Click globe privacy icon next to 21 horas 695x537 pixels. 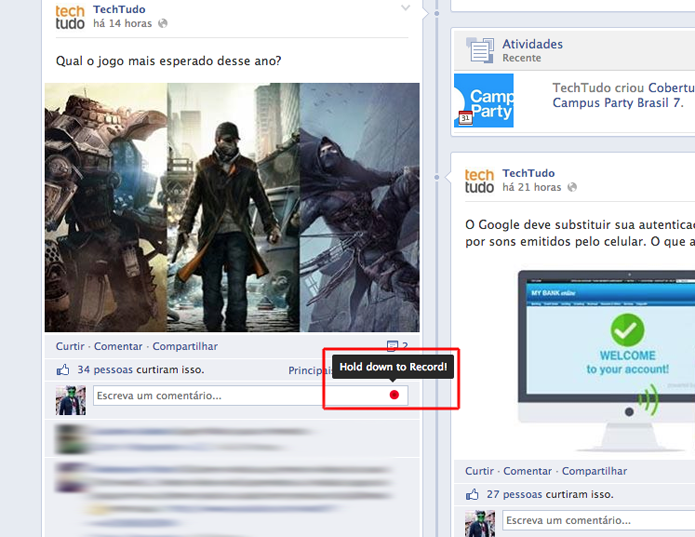pyautogui.click(x=572, y=187)
